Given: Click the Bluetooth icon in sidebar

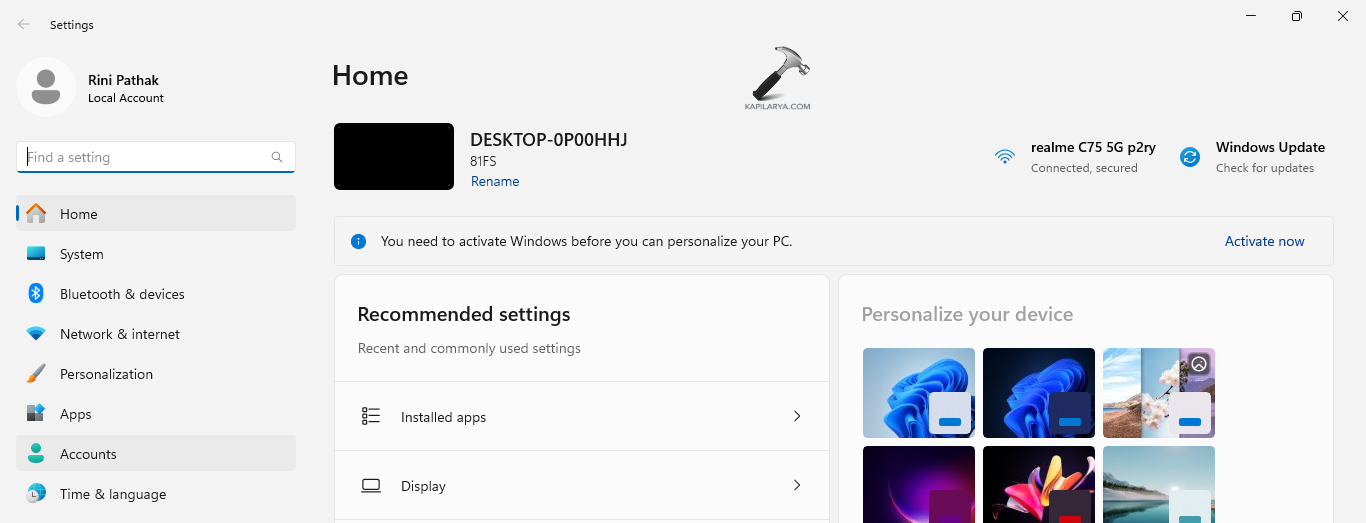Looking at the screenshot, I should tap(36, 294).
